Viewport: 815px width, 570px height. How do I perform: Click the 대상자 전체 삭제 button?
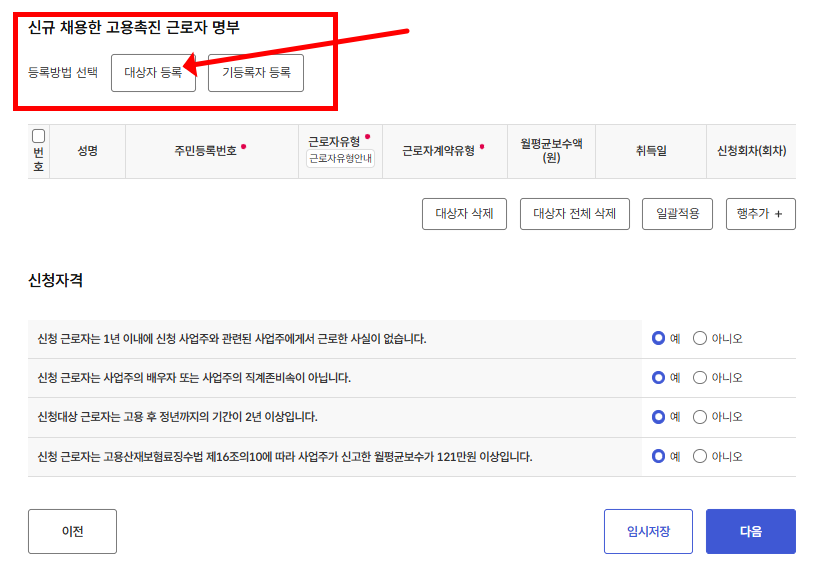click(574, 214)
